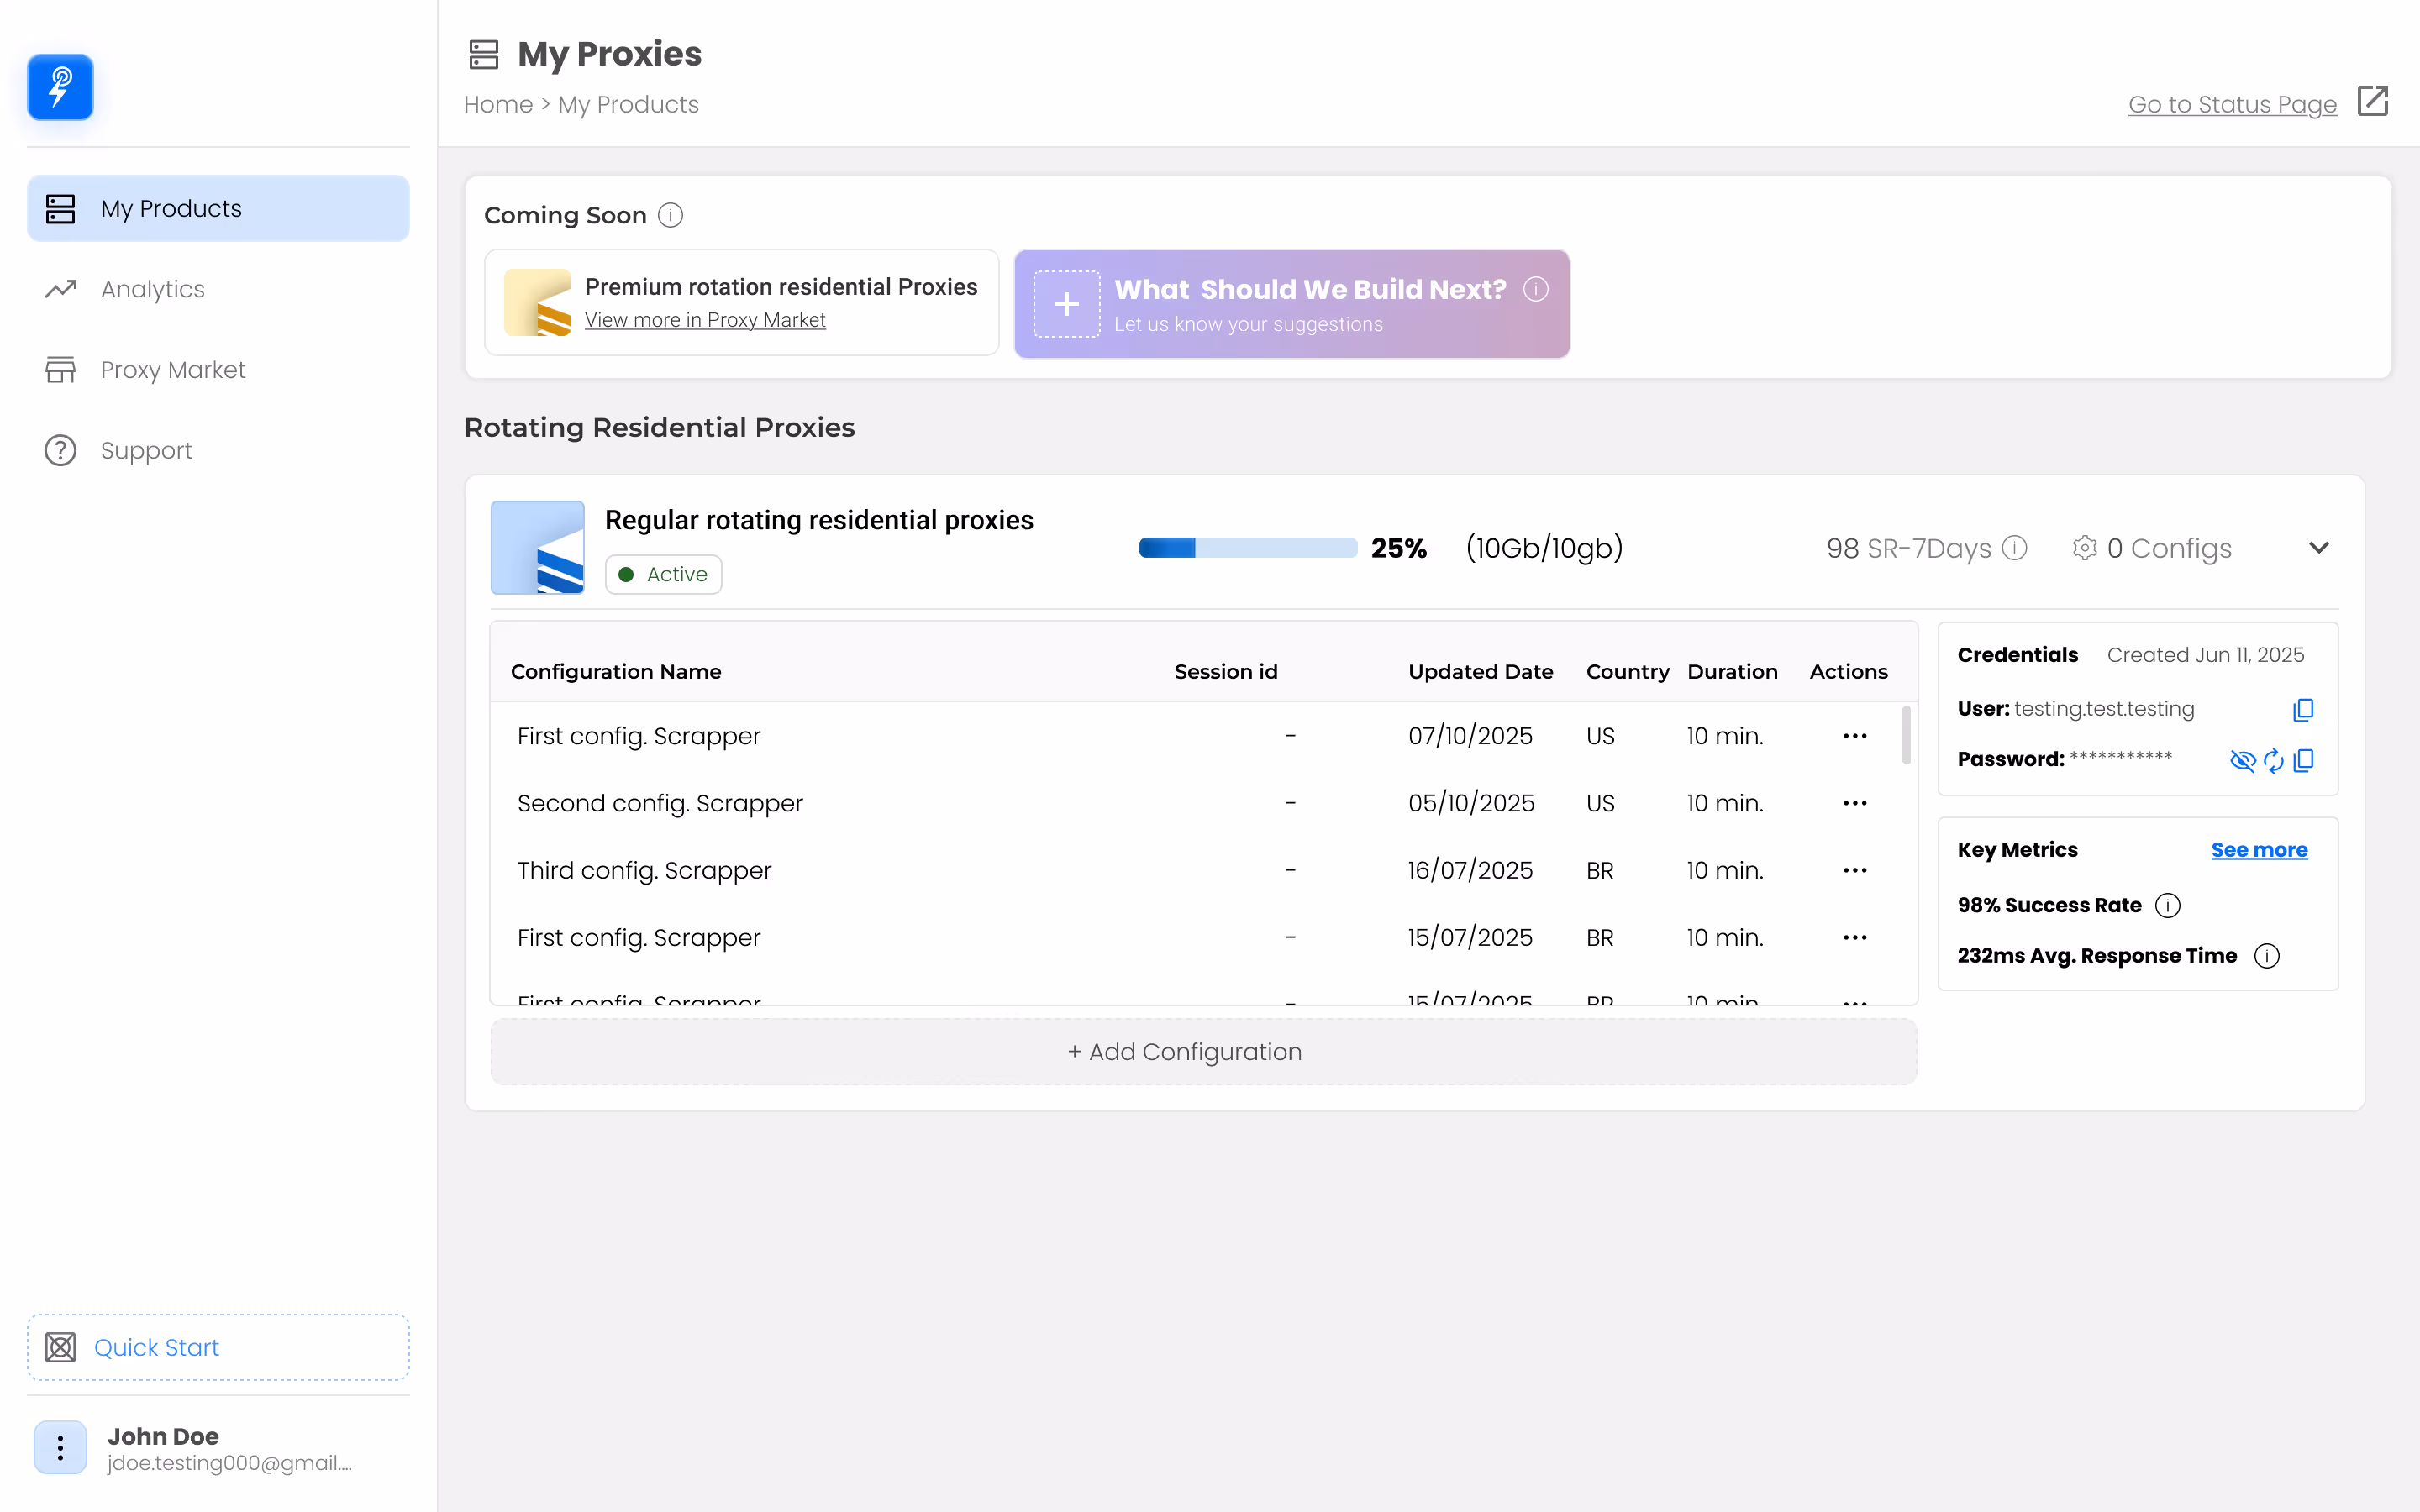Navigate to Proxy Market in sidebar
The image size is (2420, 1512).
172,370
